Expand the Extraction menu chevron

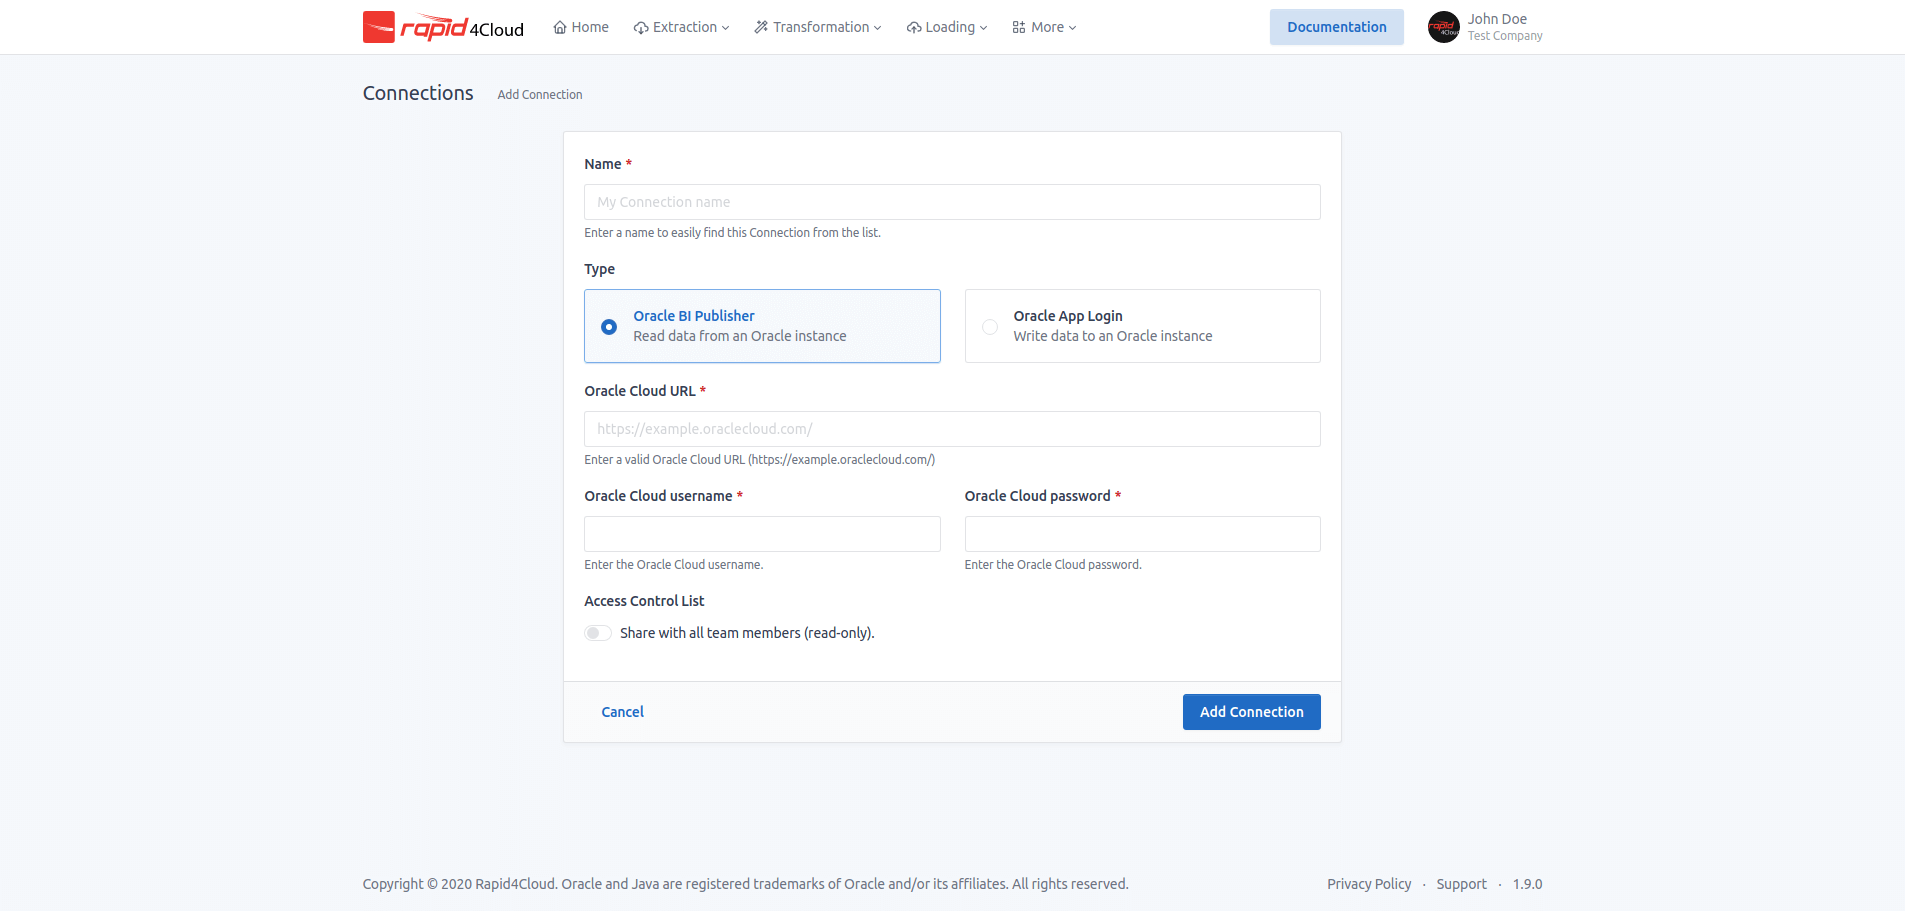(x=725, y=28)
